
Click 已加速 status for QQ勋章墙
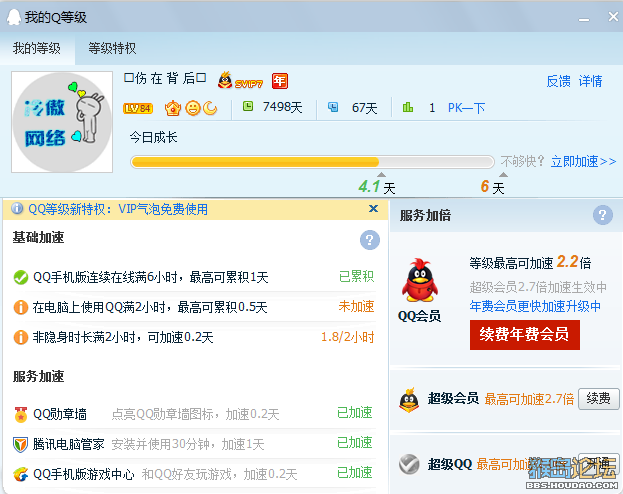click(x=355, y=413)
